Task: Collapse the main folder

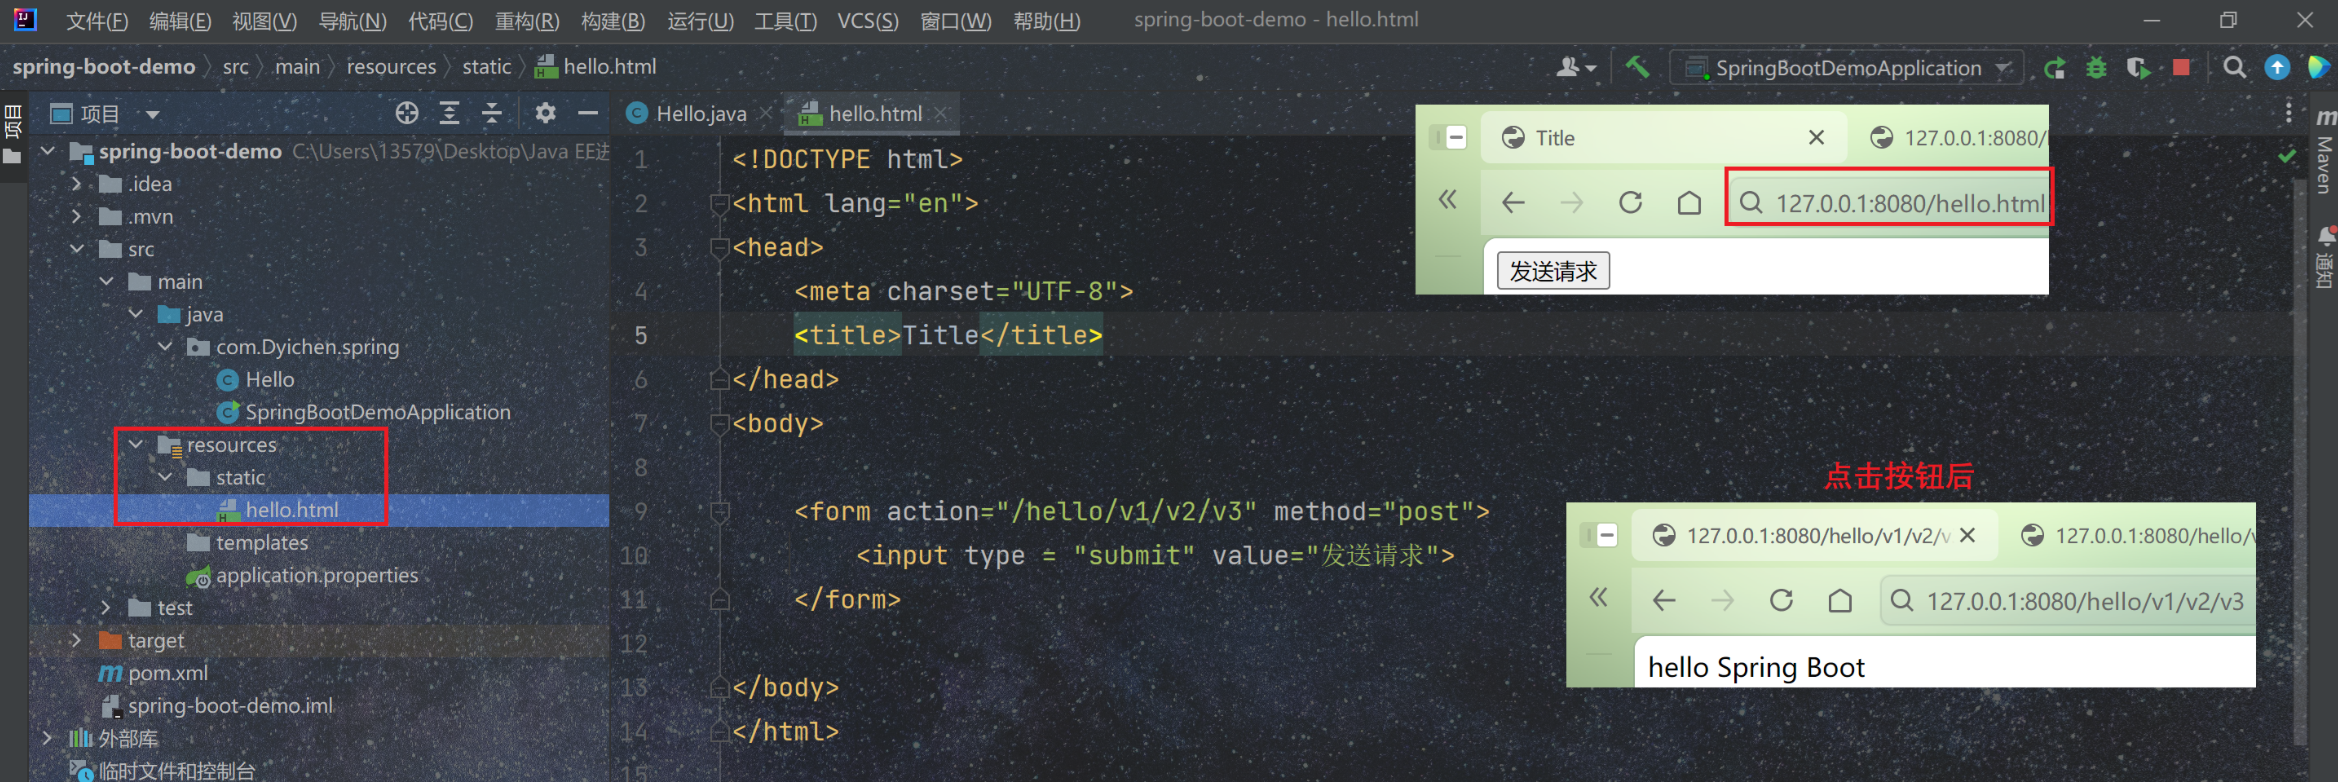Action: [x=107, y=282]
